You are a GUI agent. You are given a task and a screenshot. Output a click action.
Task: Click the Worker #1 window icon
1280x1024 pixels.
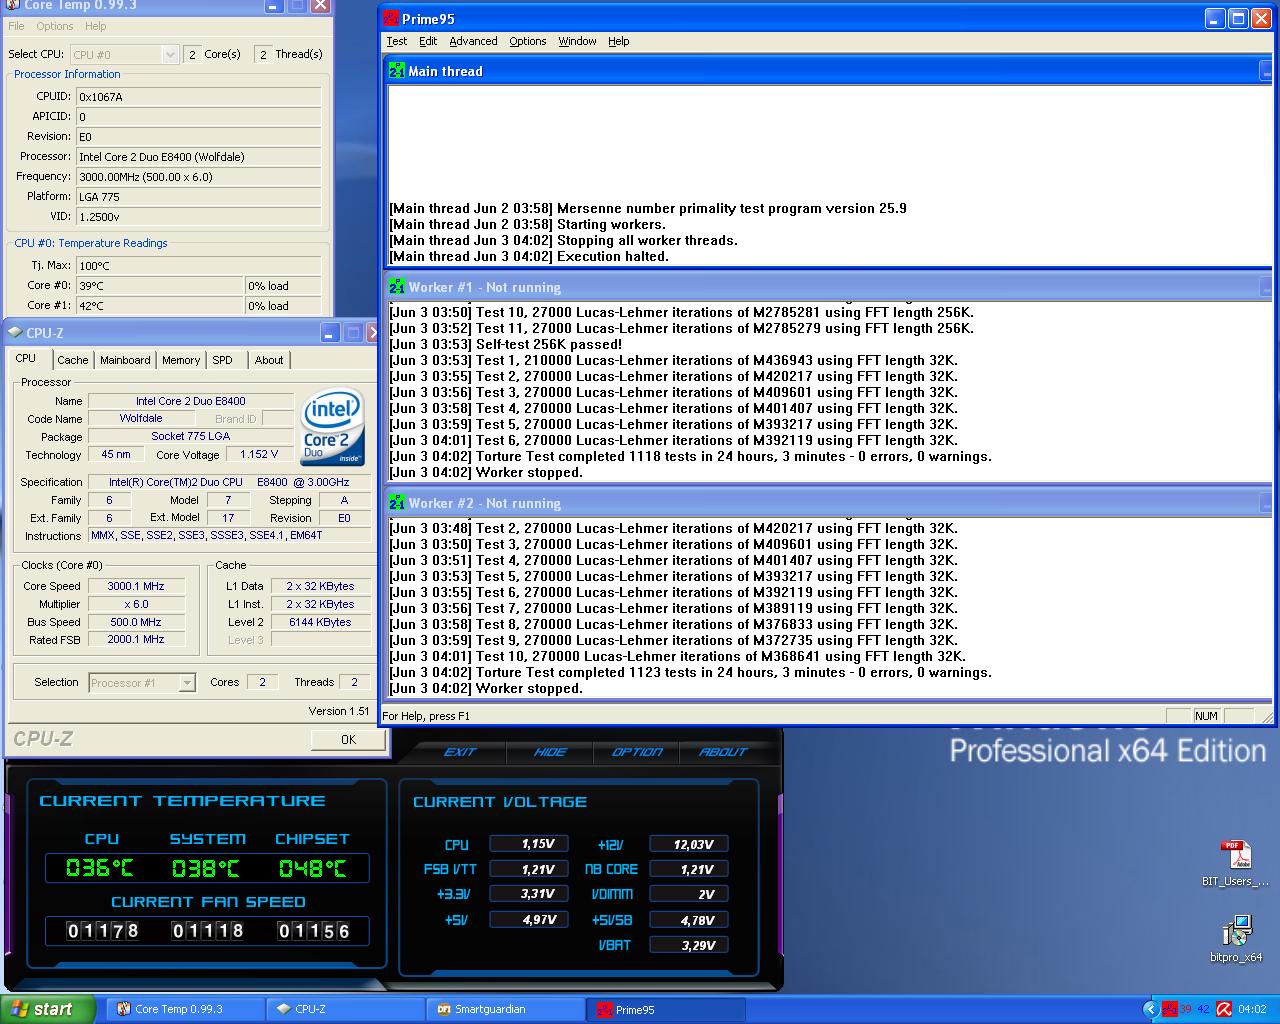(x=397, y=287)
